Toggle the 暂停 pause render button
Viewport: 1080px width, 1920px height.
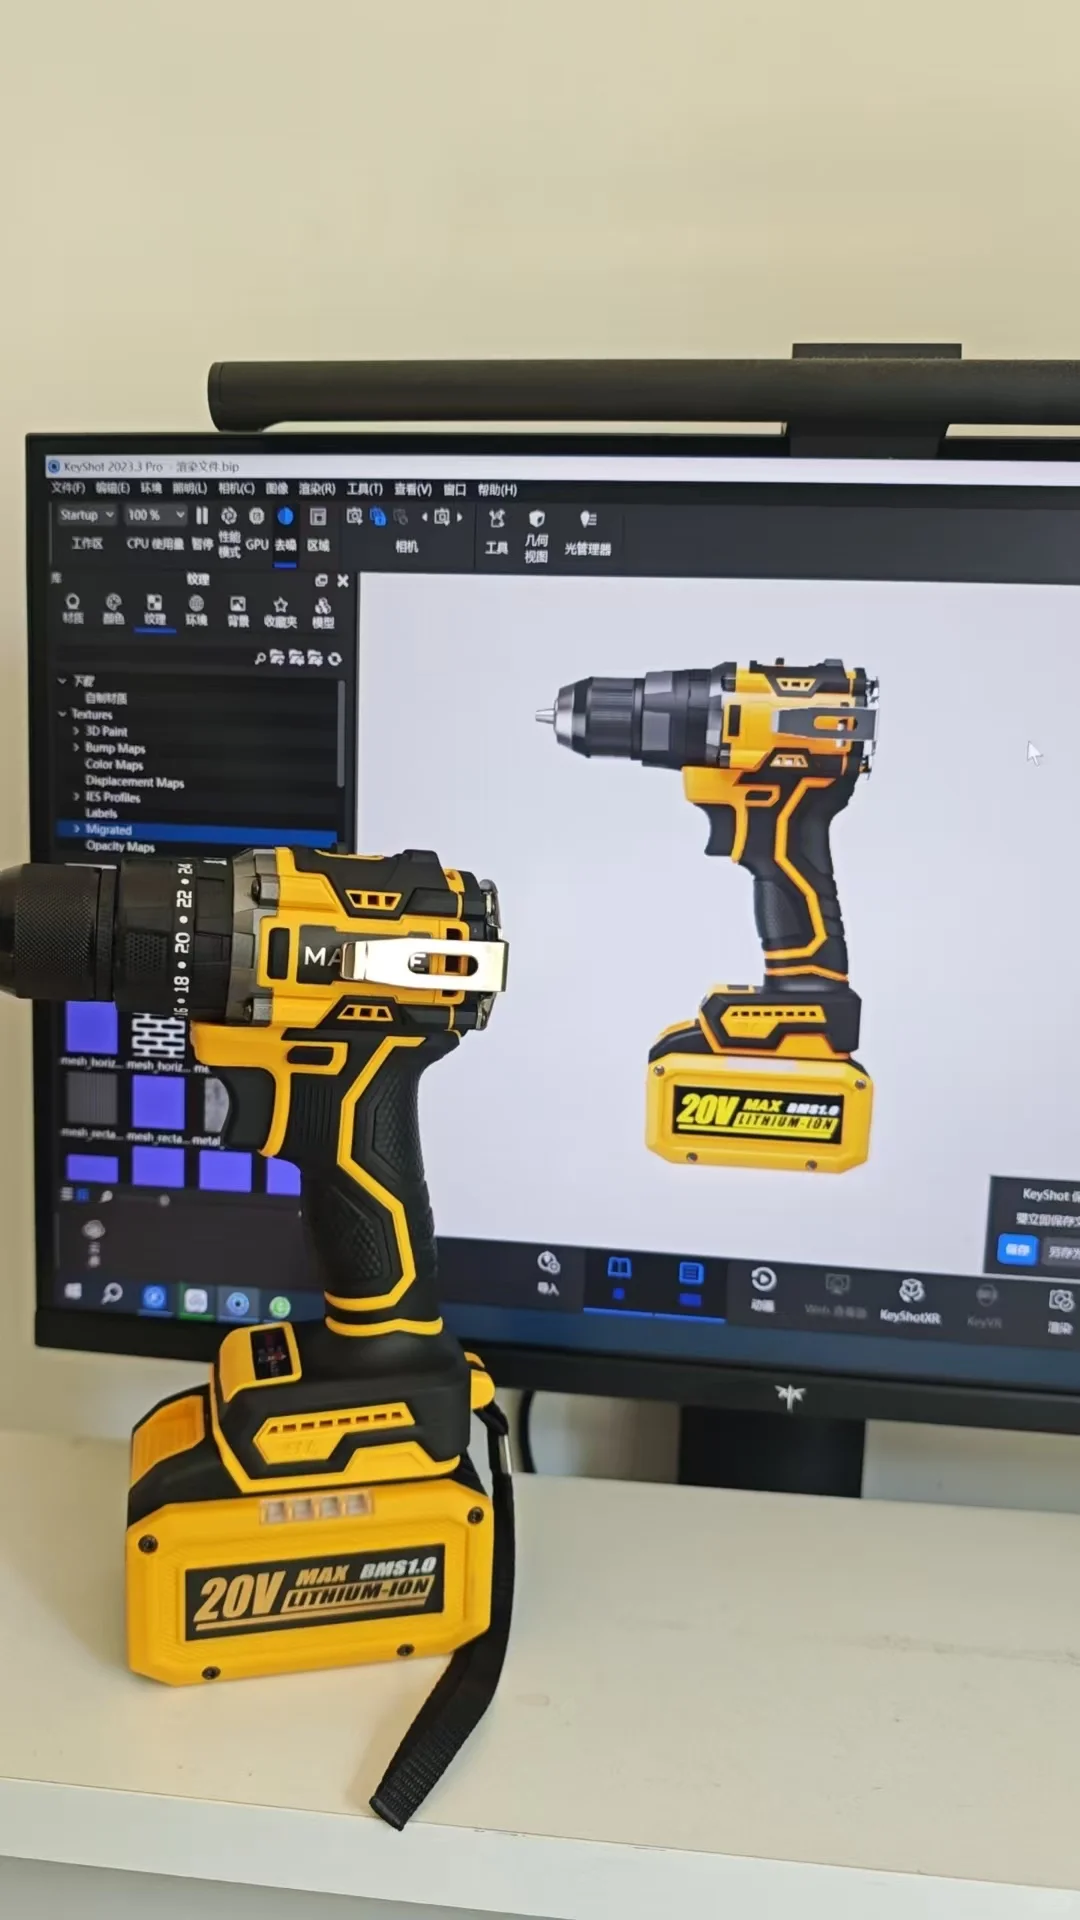pyautogui.click(x=202, y=527)
